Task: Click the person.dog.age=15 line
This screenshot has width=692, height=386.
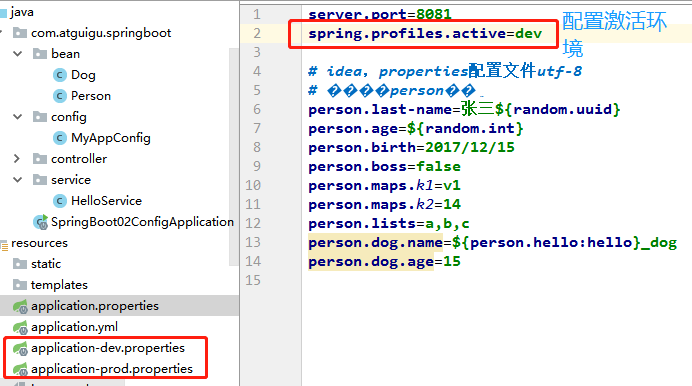Action: (x=384, y=262)
